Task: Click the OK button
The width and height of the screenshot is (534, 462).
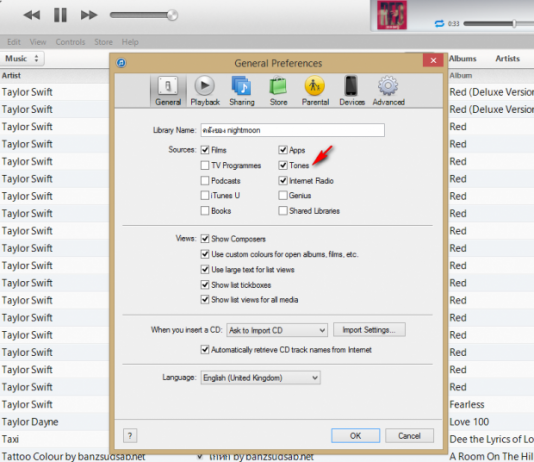Action: (355, 436)
